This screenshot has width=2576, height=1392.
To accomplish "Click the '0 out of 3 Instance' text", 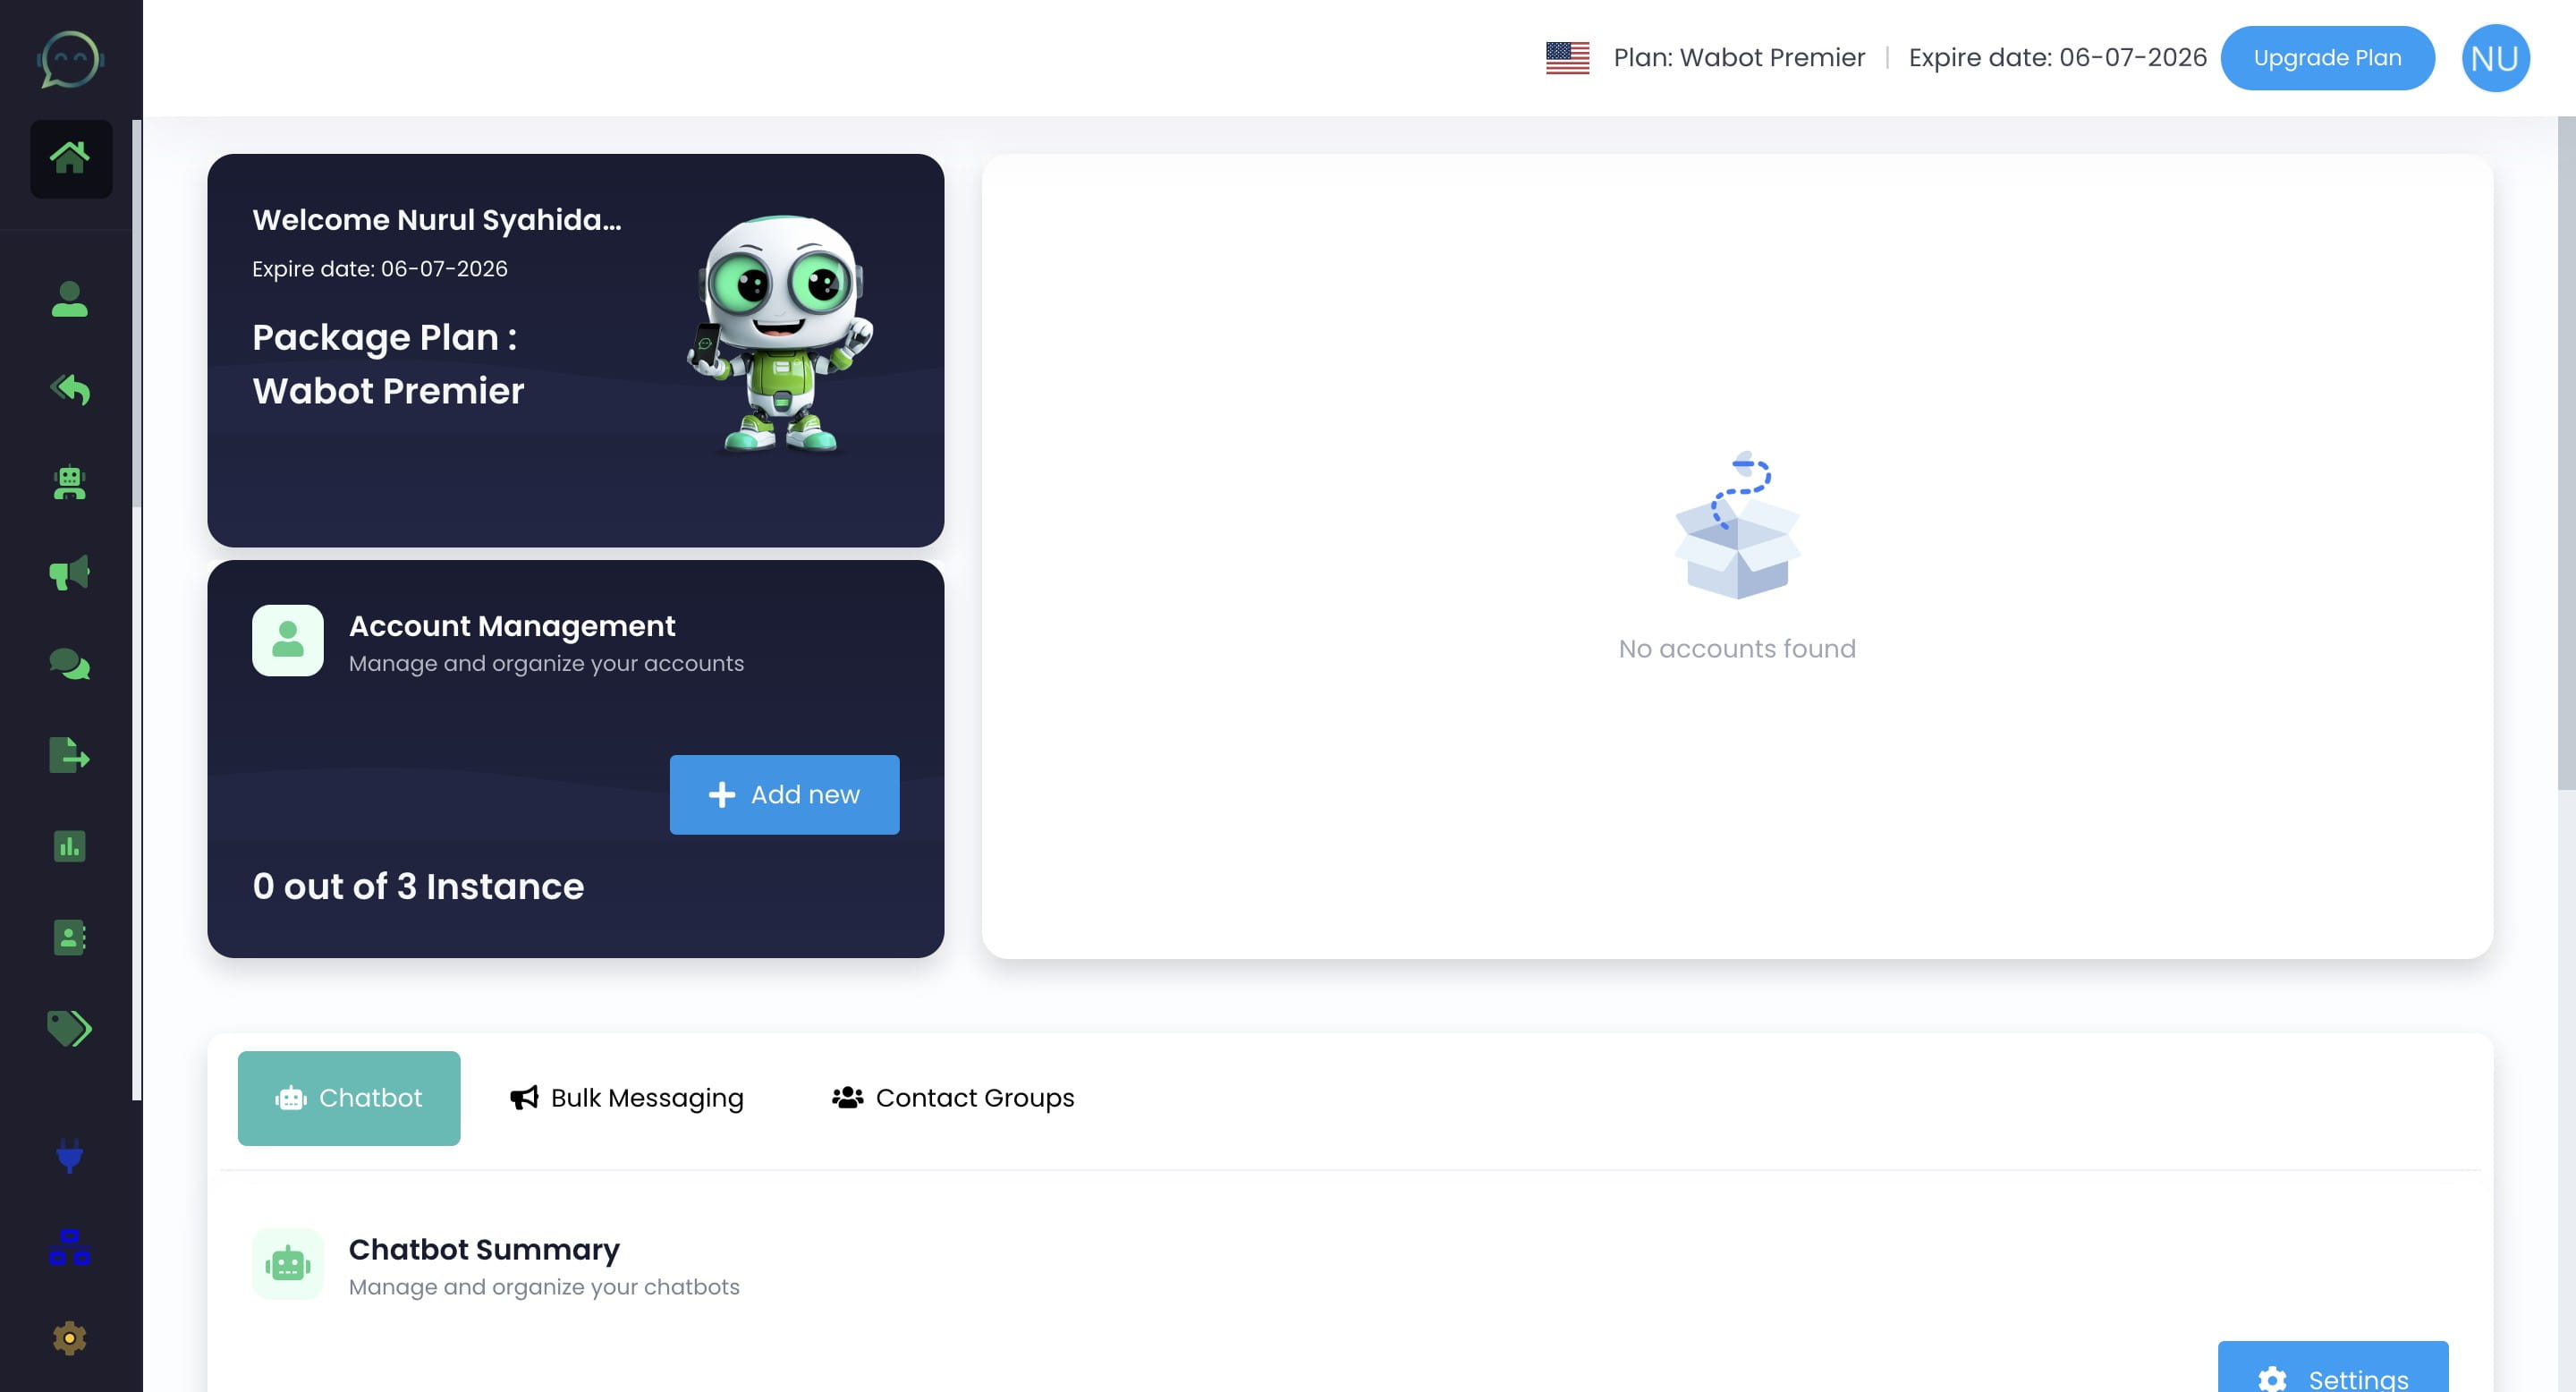I will click(418, 887).
